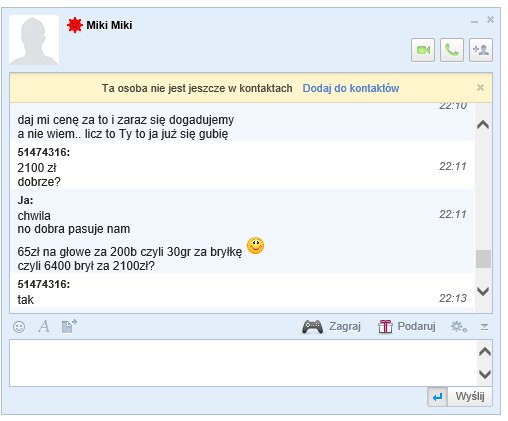Add a person to the conversation

tap(481, 50)
